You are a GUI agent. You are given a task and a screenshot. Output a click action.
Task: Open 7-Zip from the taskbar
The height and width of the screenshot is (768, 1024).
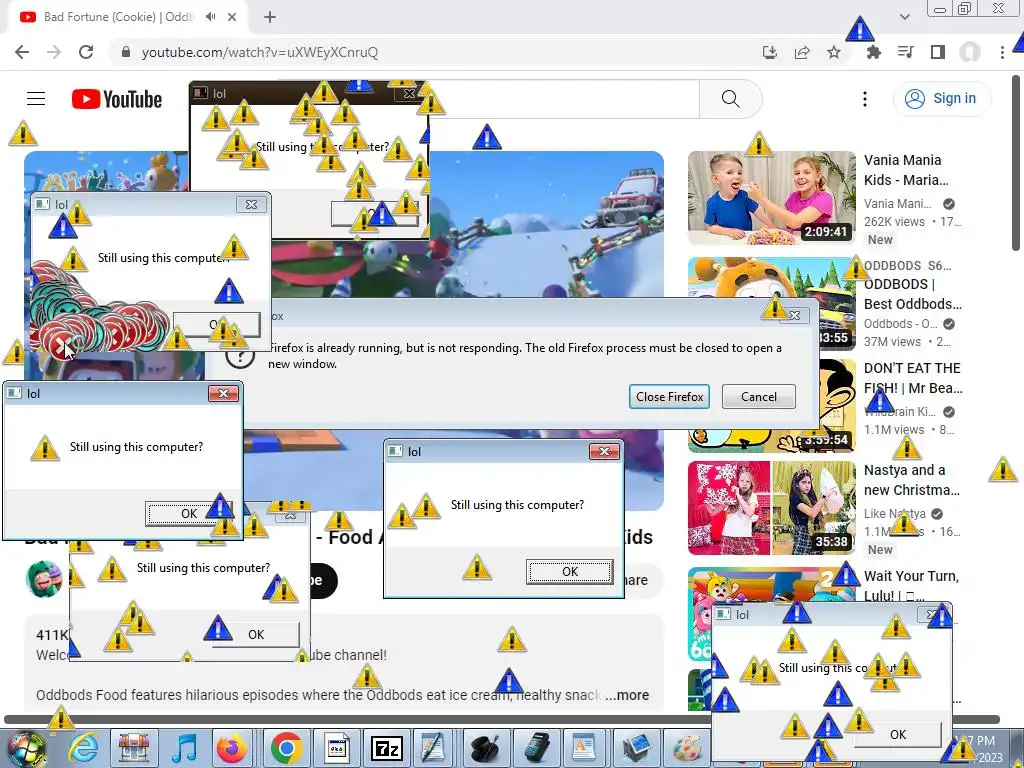tap(387, 748)
